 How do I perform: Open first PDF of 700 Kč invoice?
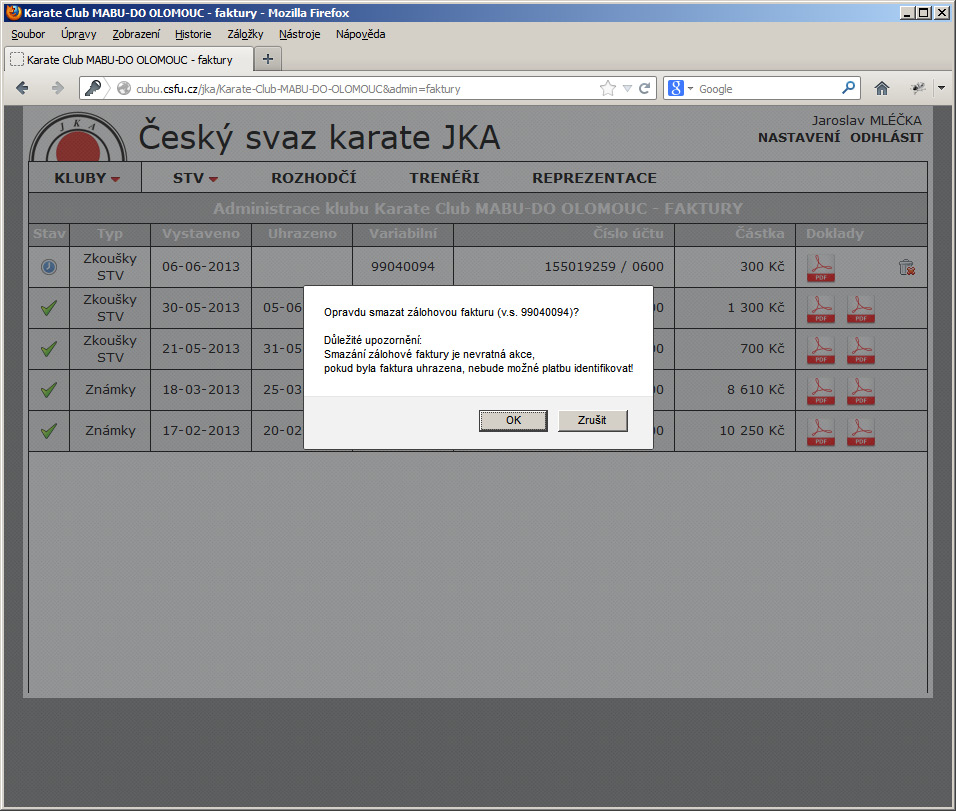tap(821, 349)
